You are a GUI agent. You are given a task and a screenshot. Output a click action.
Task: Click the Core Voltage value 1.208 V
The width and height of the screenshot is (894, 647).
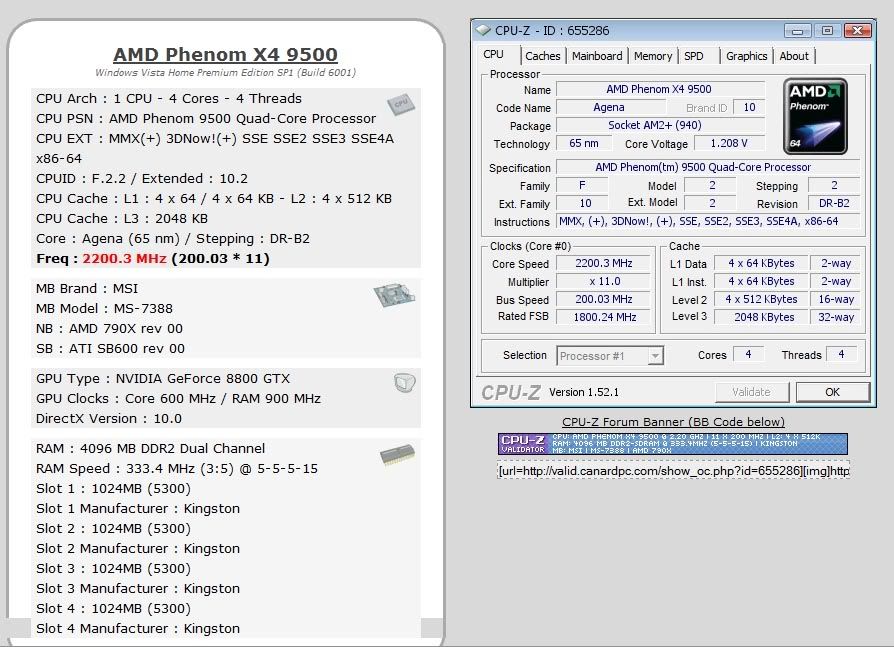(x=729, y=143)
